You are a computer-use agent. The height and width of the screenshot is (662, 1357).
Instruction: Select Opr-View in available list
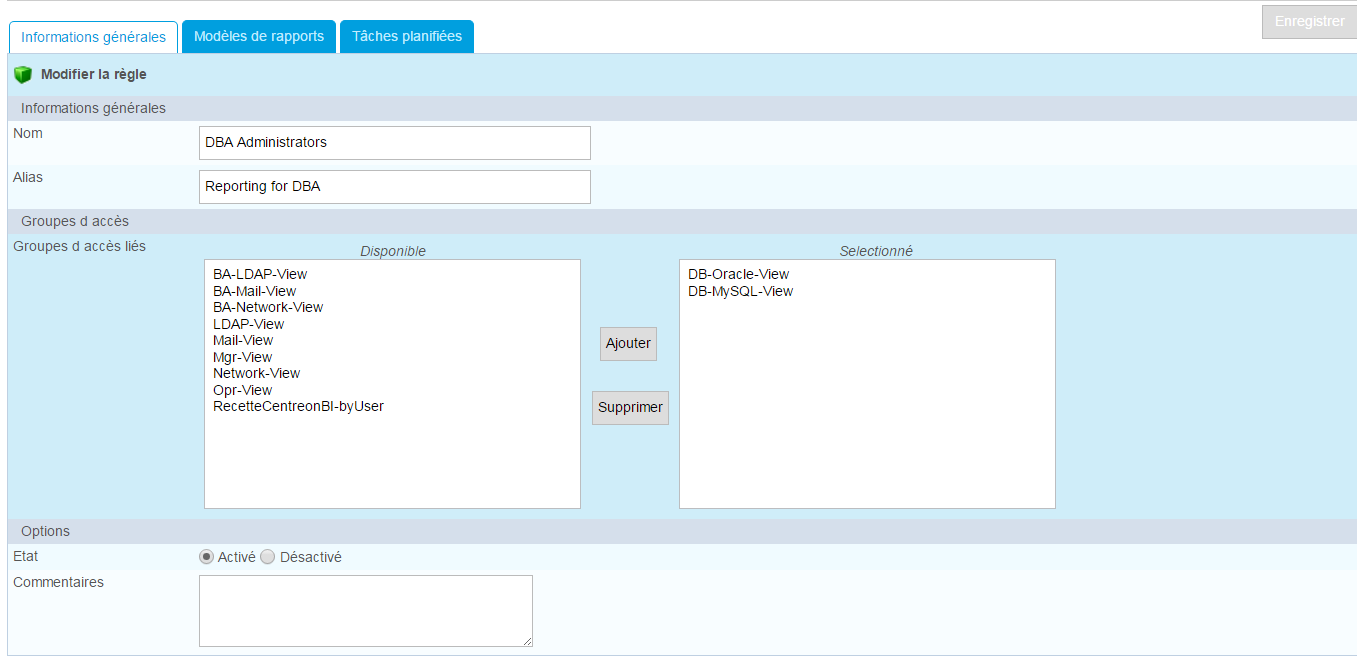click(242, 390)
